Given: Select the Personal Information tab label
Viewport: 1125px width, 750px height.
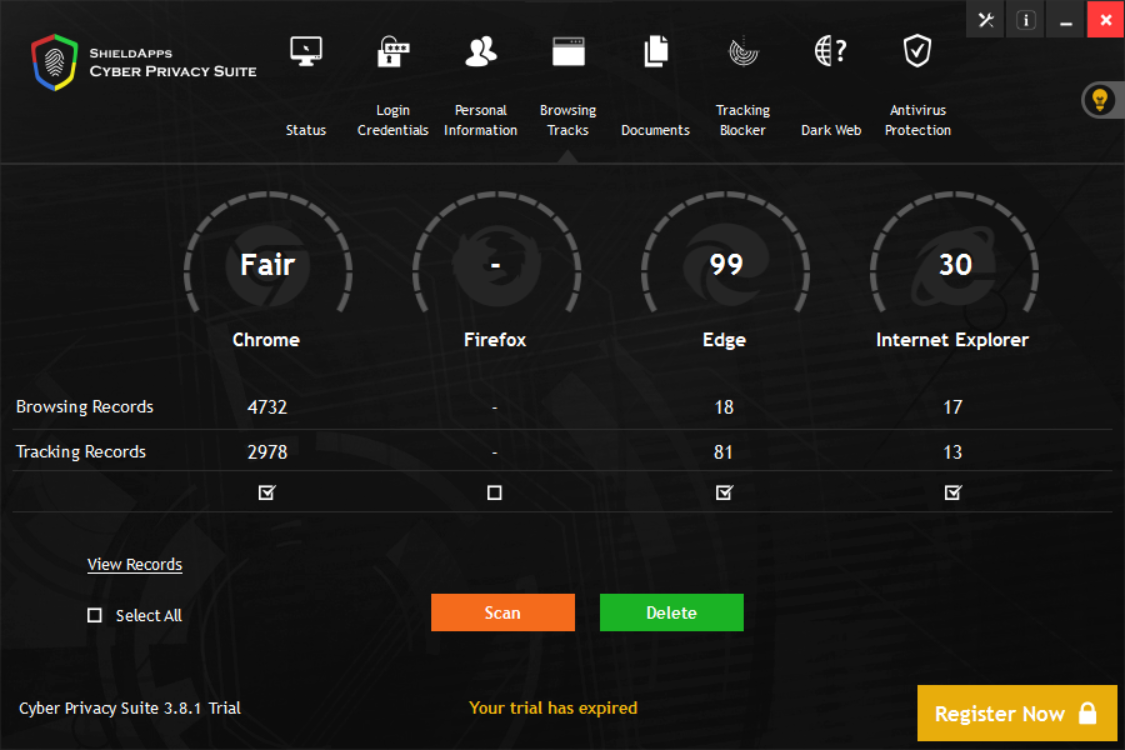Looking at the screenshot, I should pyautogui.click(x=481, y=120).
